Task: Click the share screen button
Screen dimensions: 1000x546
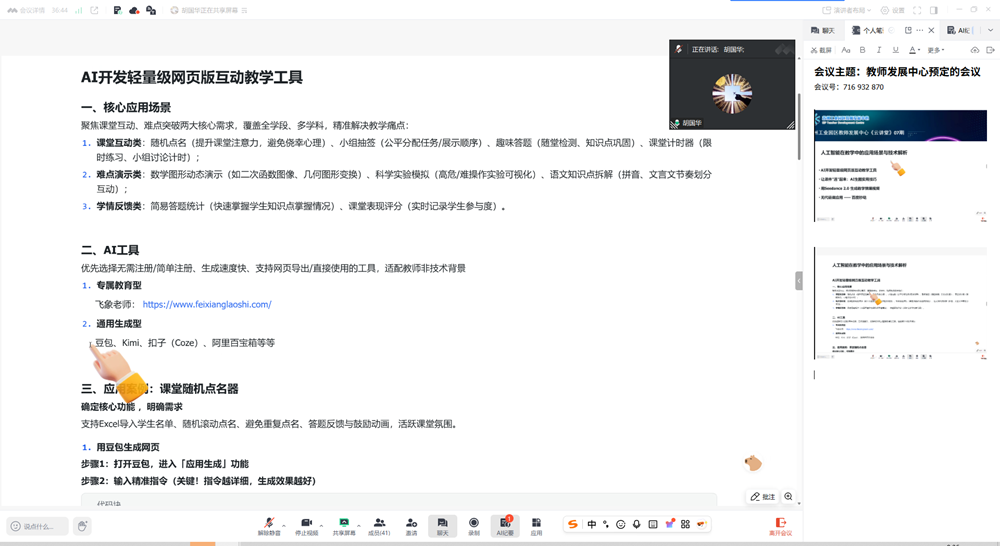Action: (344, 526)
